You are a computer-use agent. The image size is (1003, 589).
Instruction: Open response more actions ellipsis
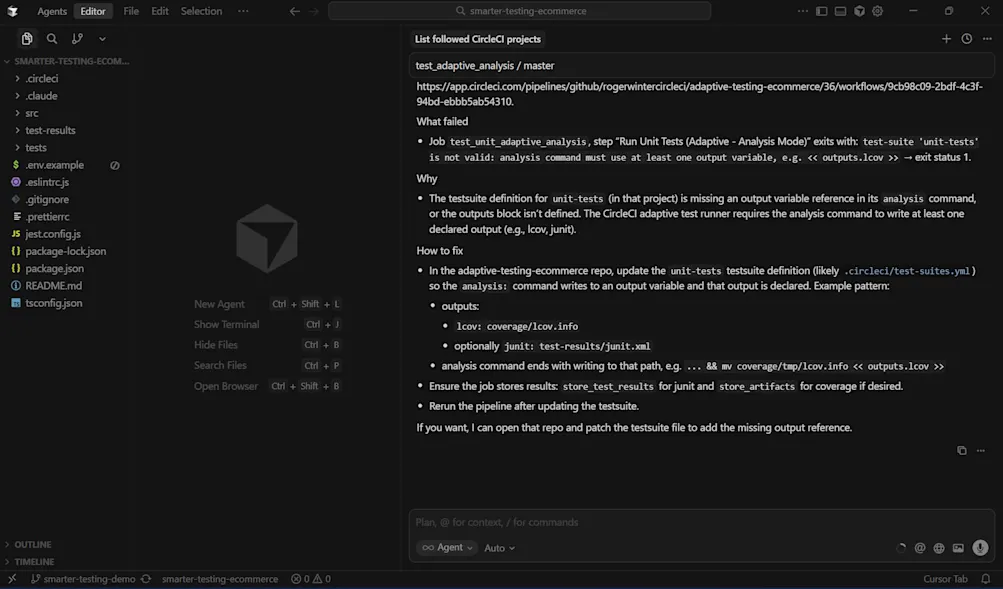[x=981, y=450]
